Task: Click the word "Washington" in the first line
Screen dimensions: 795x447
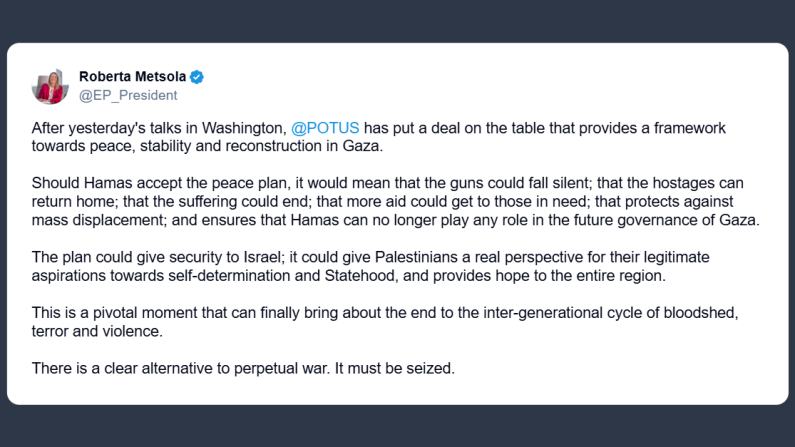Action: pyautogui.click(x=246, y=129)
